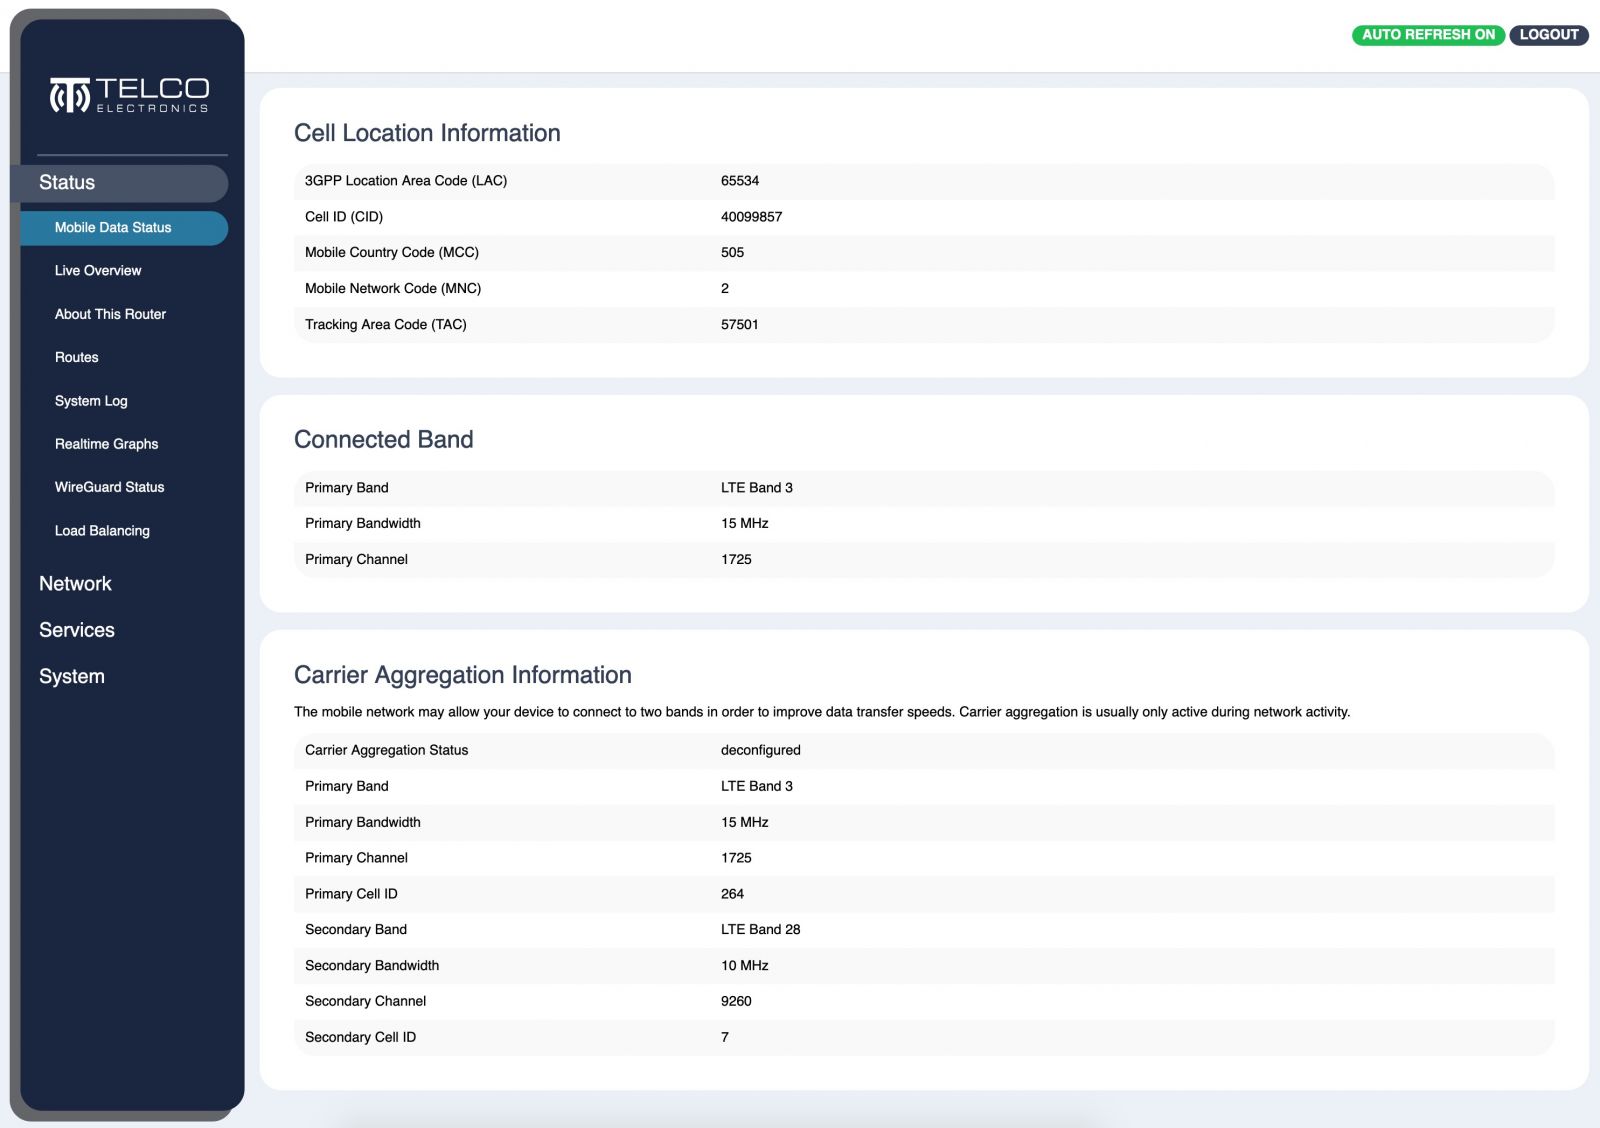The height and width of the screenshot is (1128, 1600).
Task: Open Realtime Graphs from the sidebar
Action: (x=106, y=444)
